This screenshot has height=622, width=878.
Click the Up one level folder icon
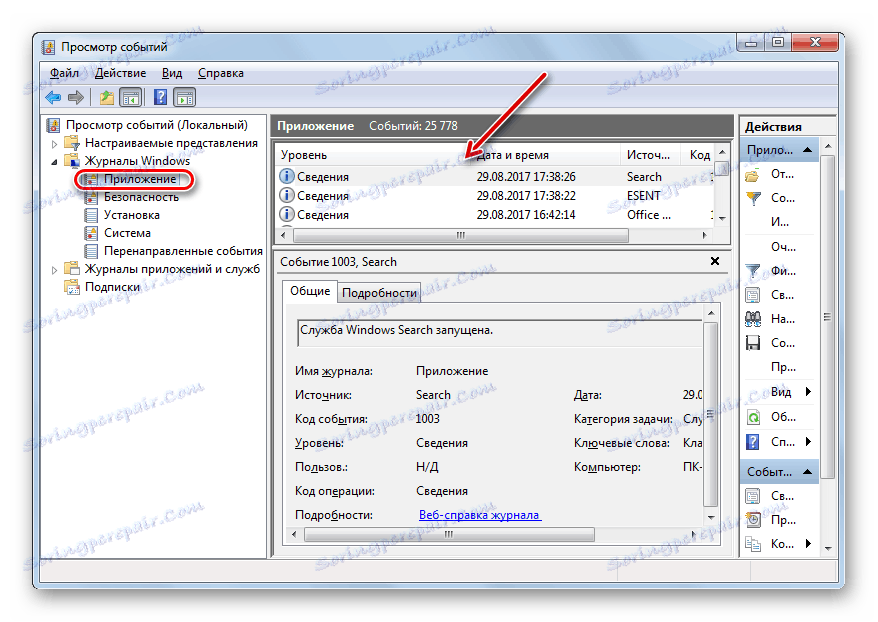[x=106, y=98]
